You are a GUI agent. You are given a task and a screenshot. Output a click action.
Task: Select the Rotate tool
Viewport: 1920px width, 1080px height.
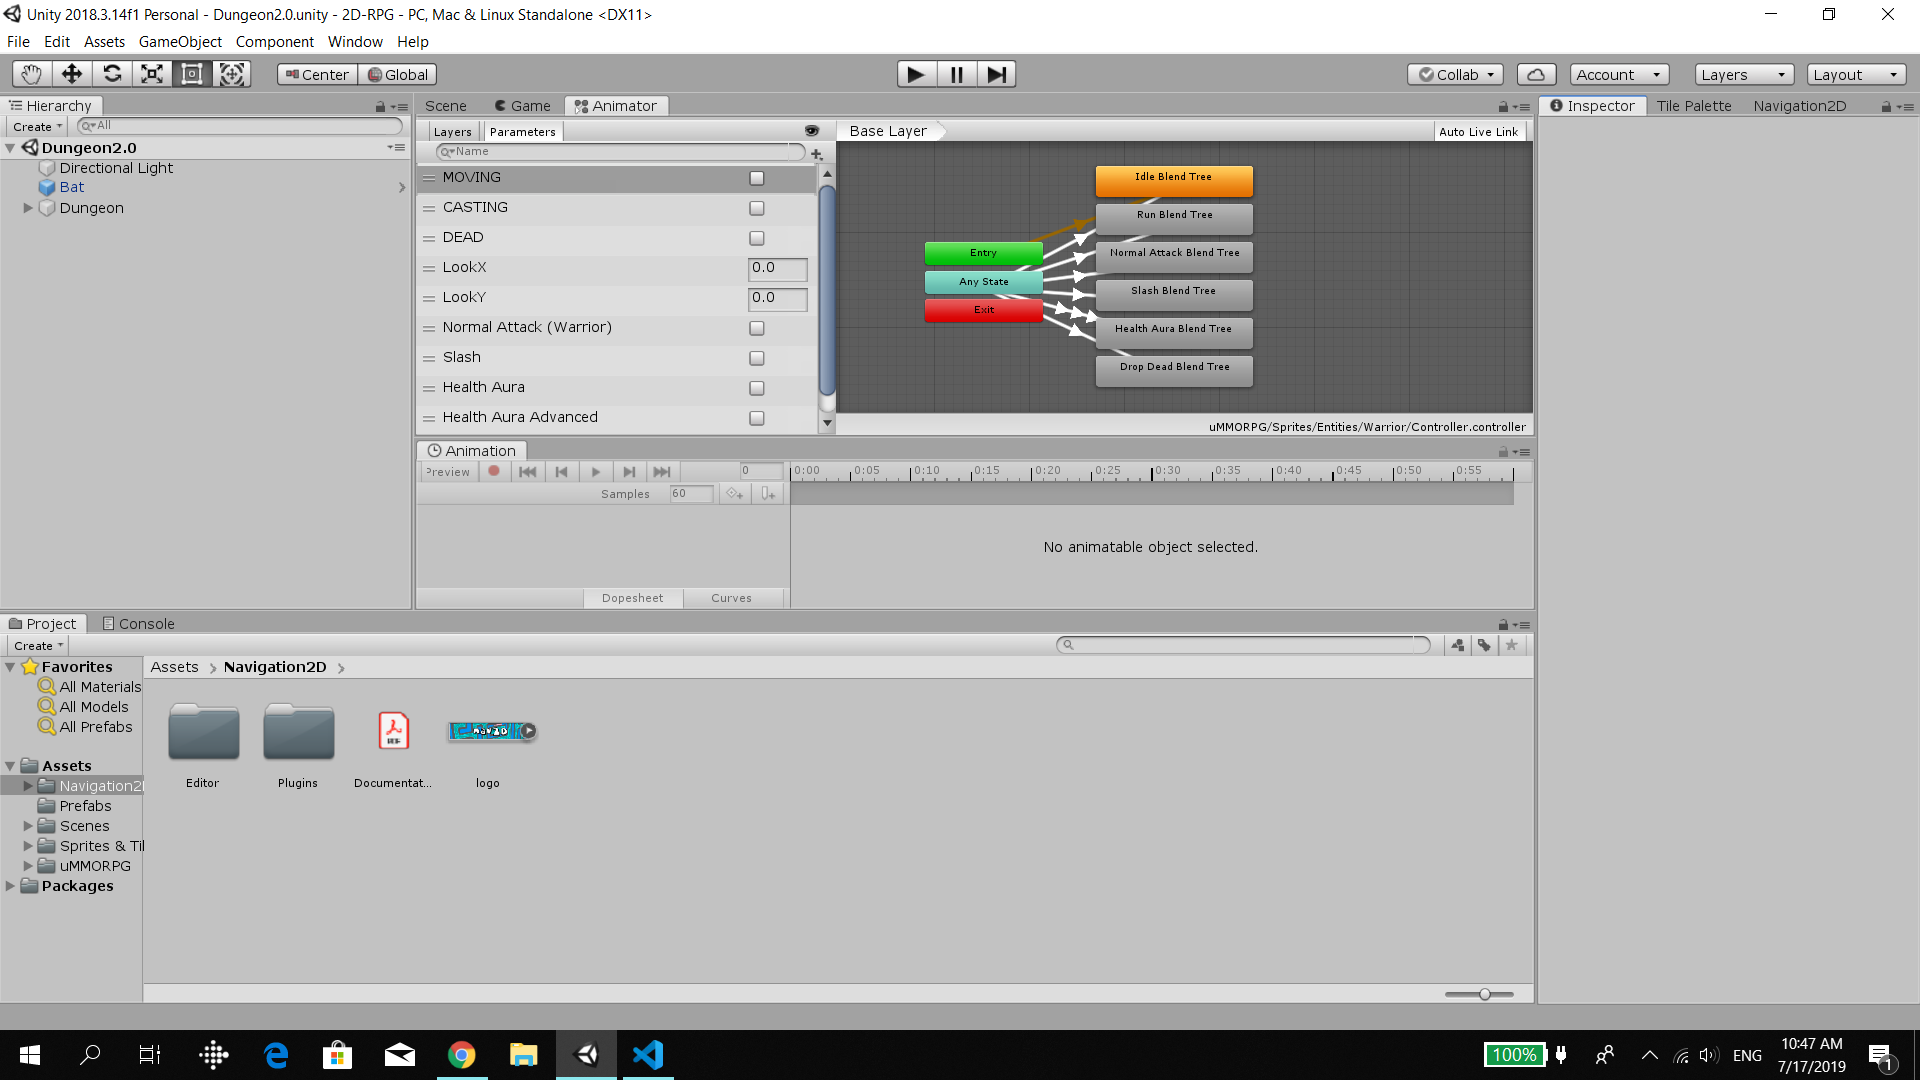coord(112,73)
